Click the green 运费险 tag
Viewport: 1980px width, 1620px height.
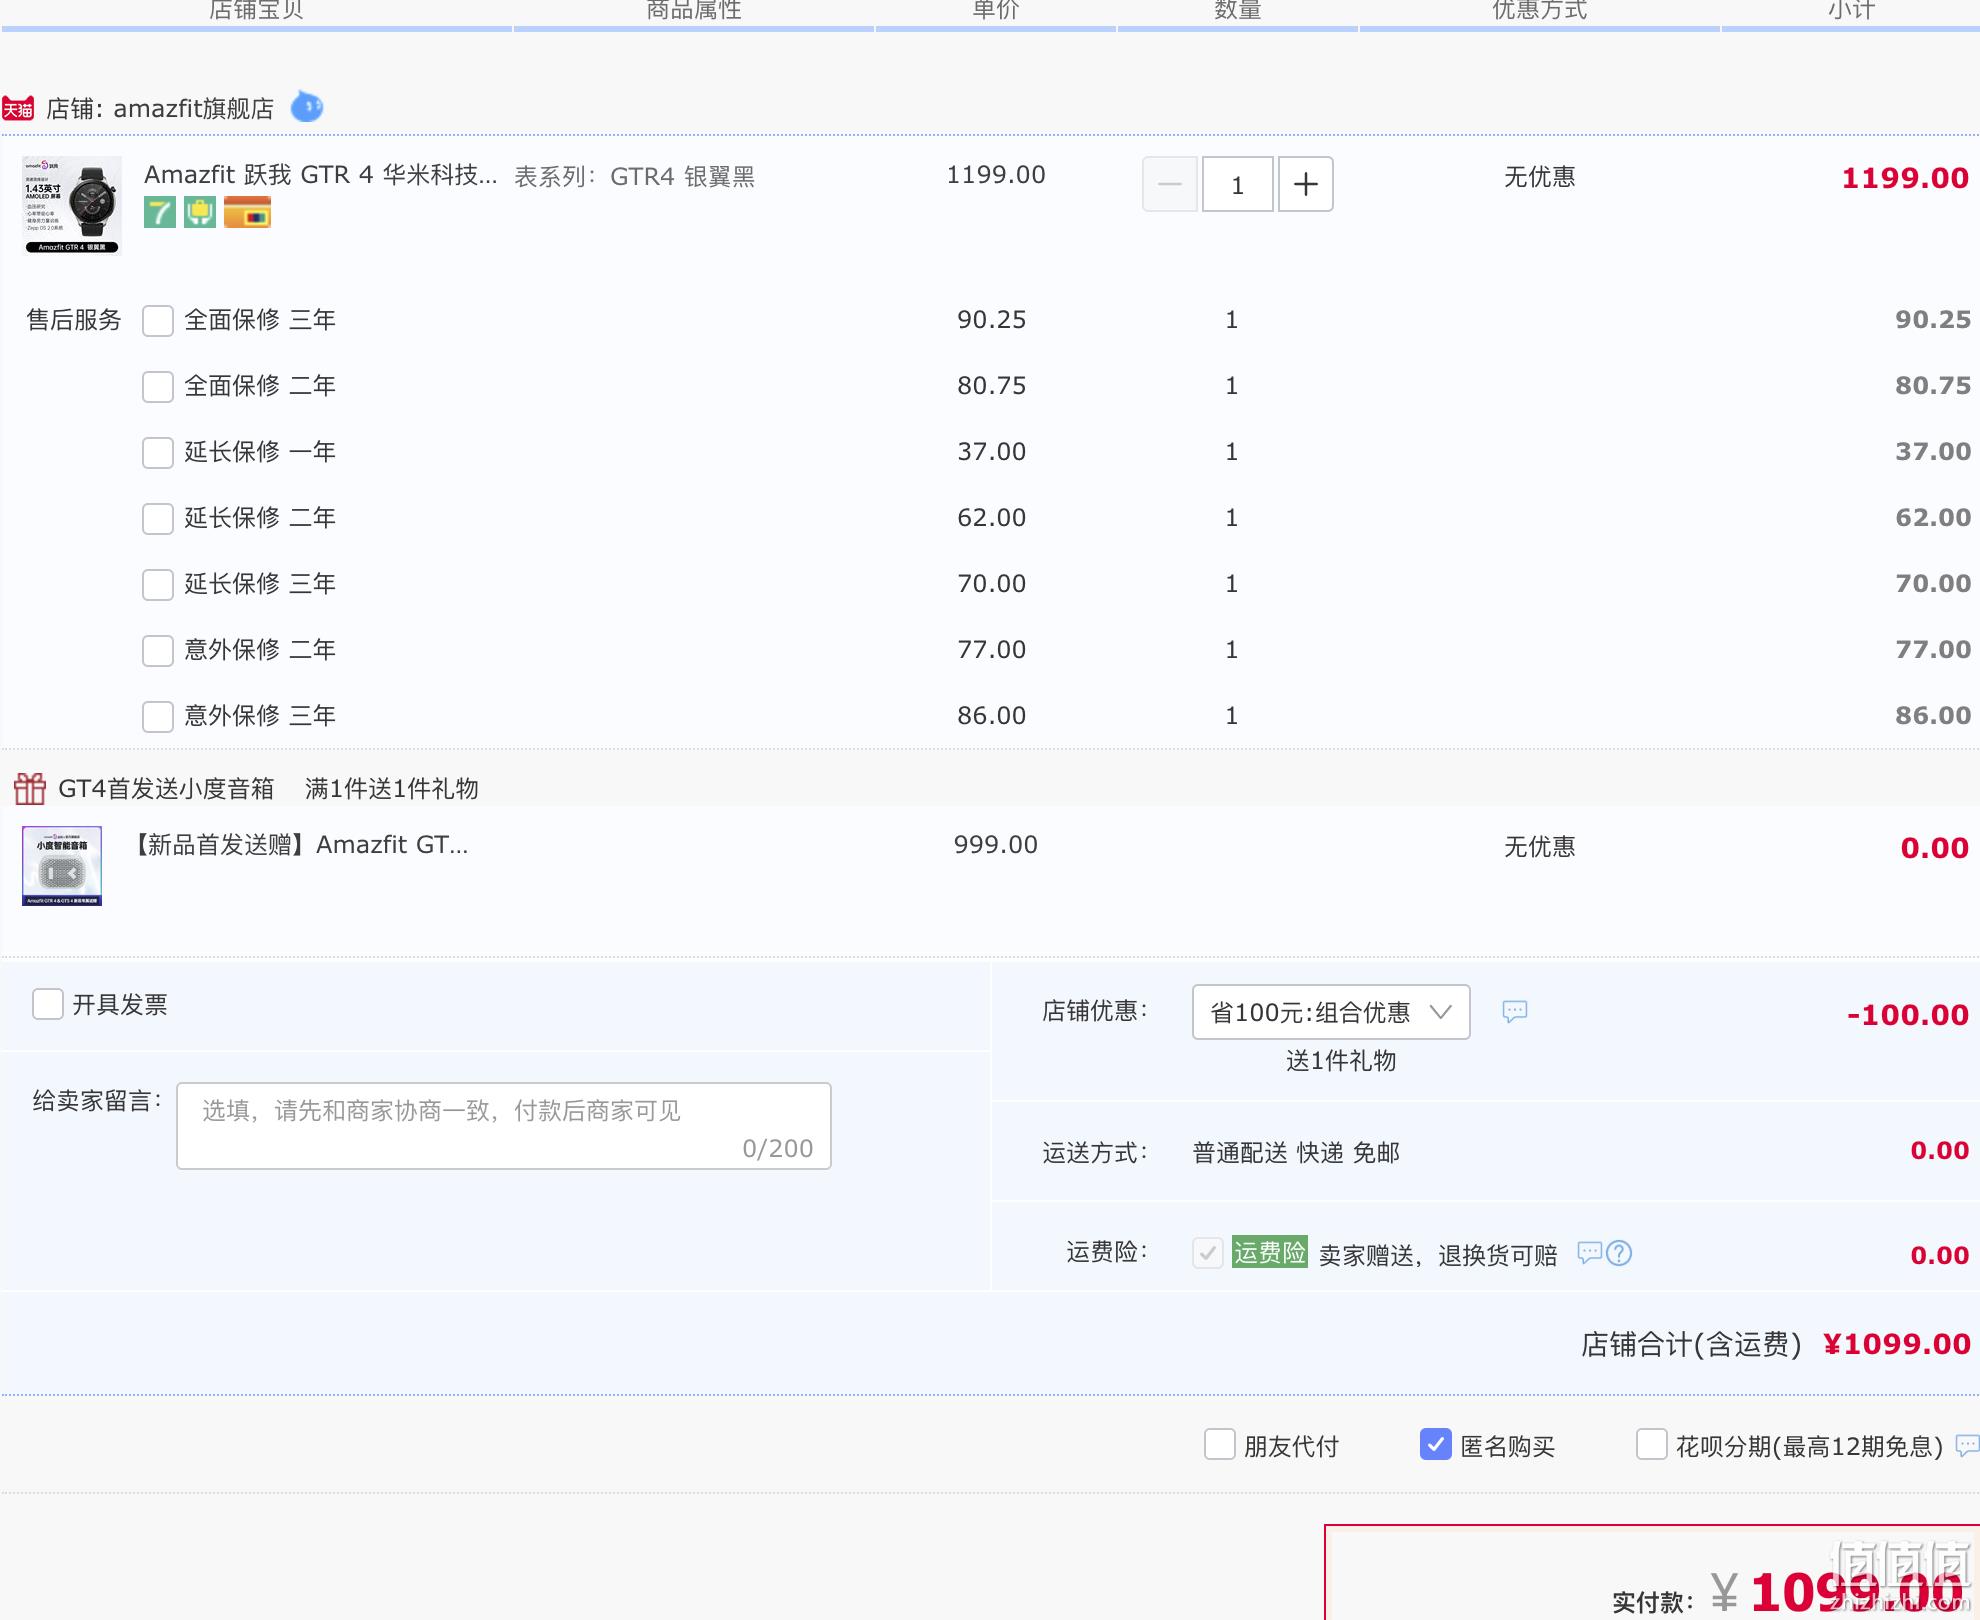[x=1270, y=1252]
